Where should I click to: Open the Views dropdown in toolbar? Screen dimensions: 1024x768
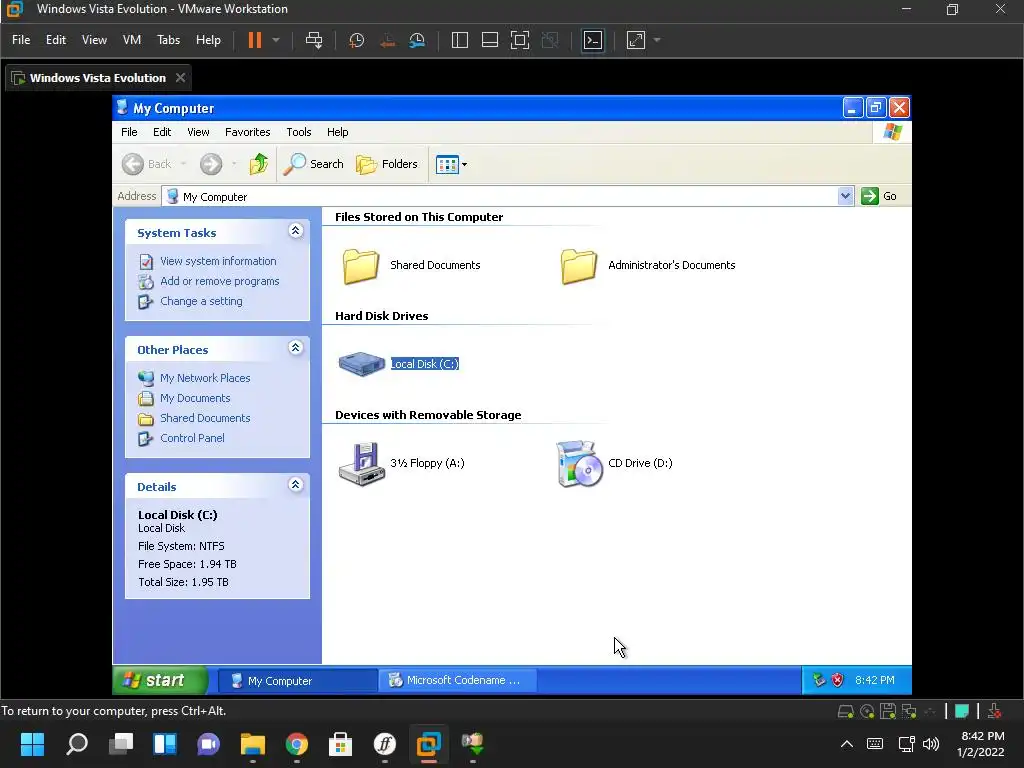tap(451, 165)
